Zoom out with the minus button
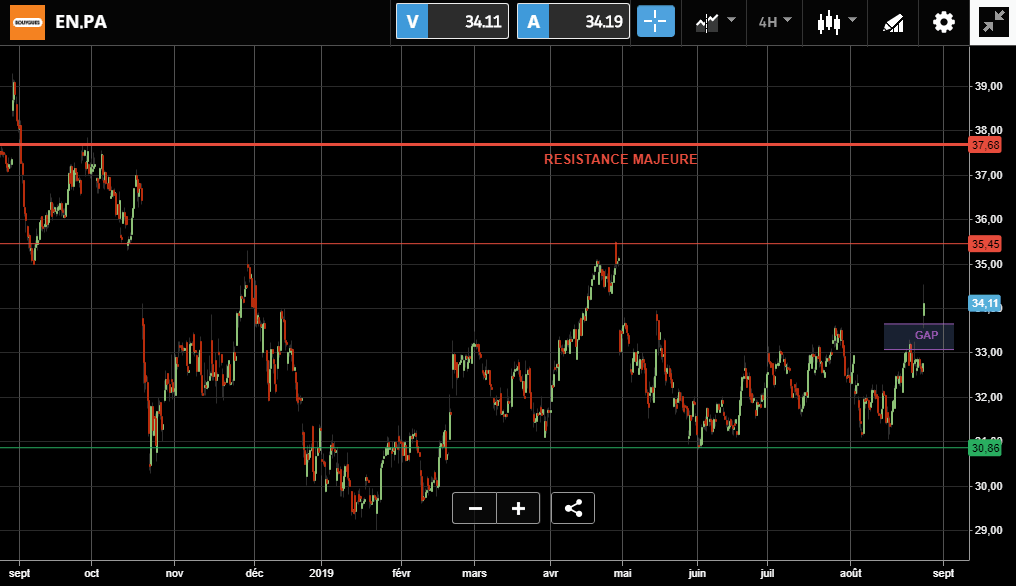 tap(475, 508)
